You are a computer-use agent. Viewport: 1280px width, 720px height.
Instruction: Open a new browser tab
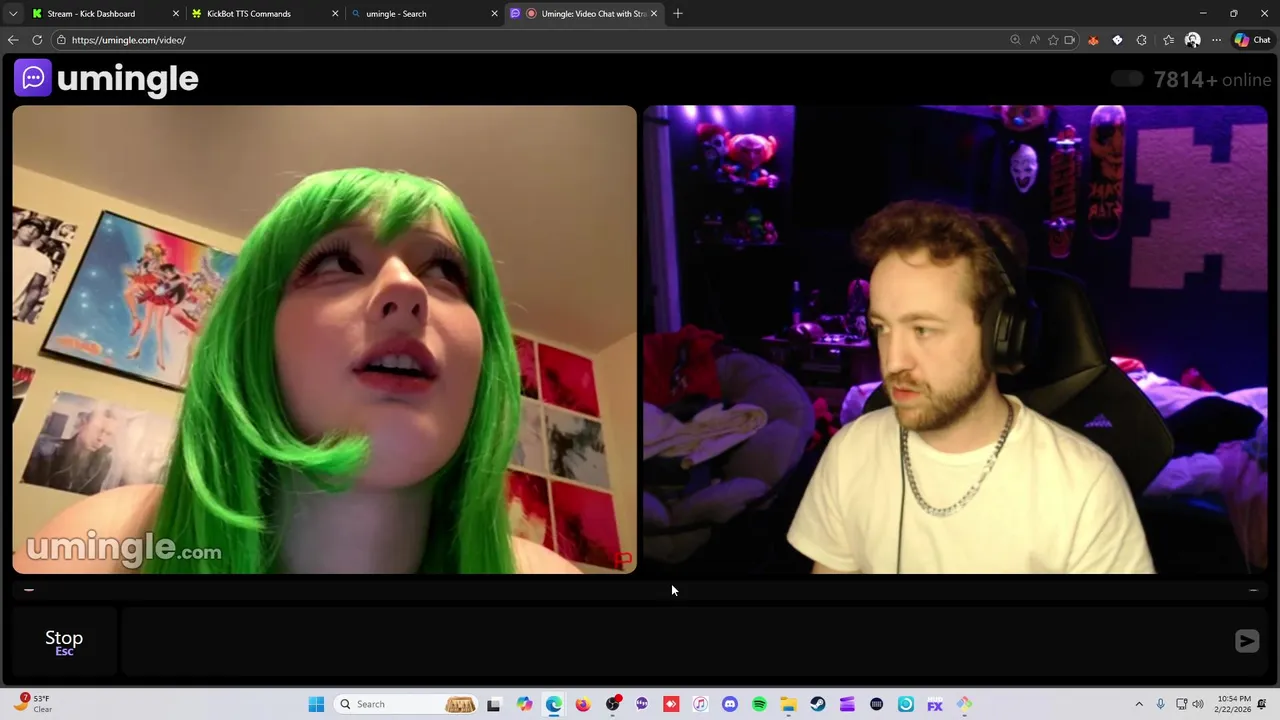[678, 14]
